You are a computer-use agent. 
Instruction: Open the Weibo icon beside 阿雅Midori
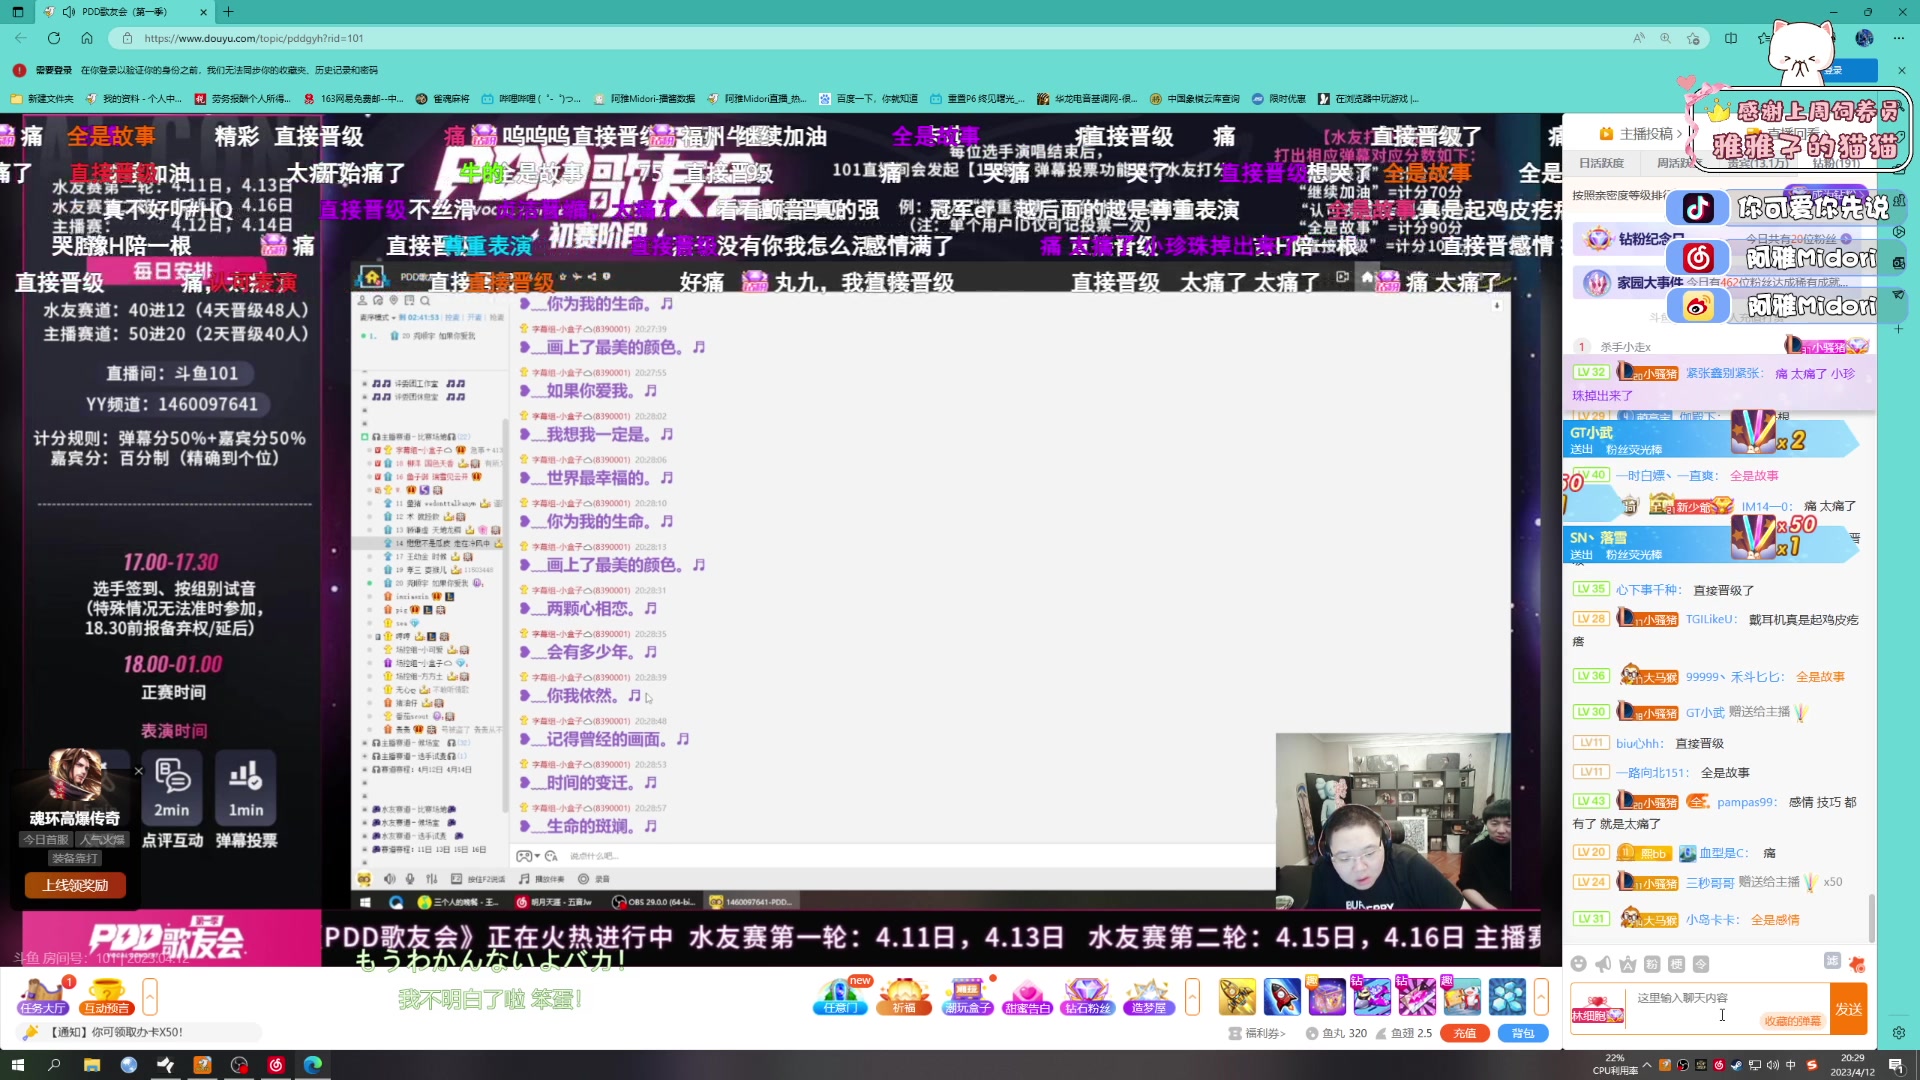pyautogui.click(x=1700, y=306)
